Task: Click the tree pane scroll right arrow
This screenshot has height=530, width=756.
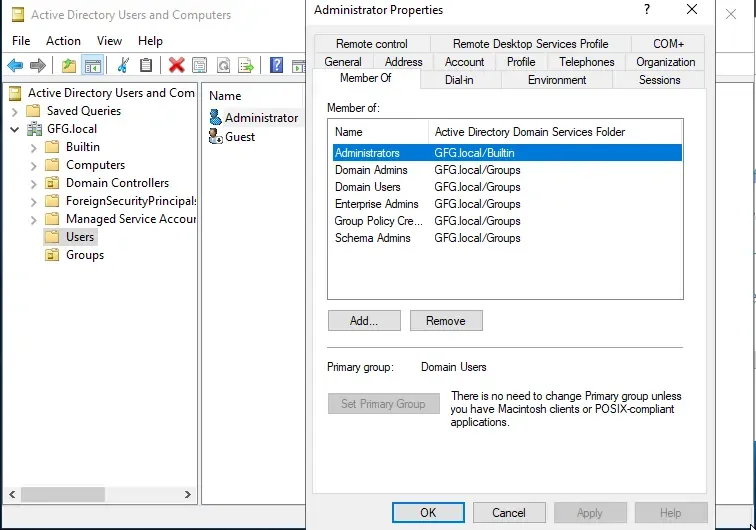Action: coord(188,494)
